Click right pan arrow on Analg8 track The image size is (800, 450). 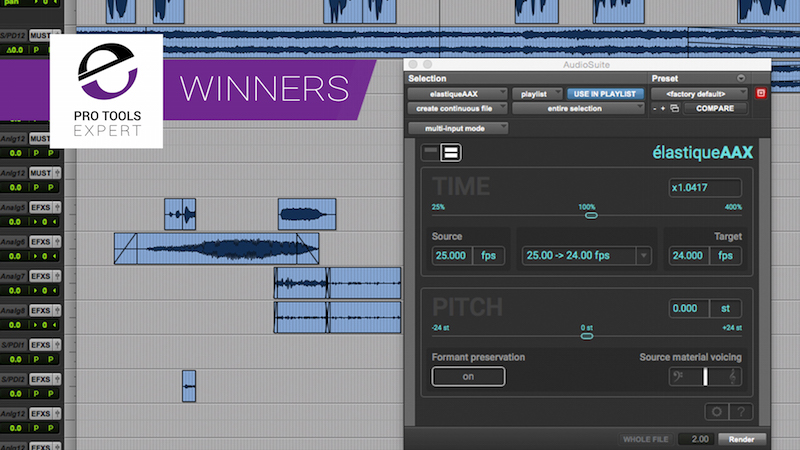coord(54,324)
